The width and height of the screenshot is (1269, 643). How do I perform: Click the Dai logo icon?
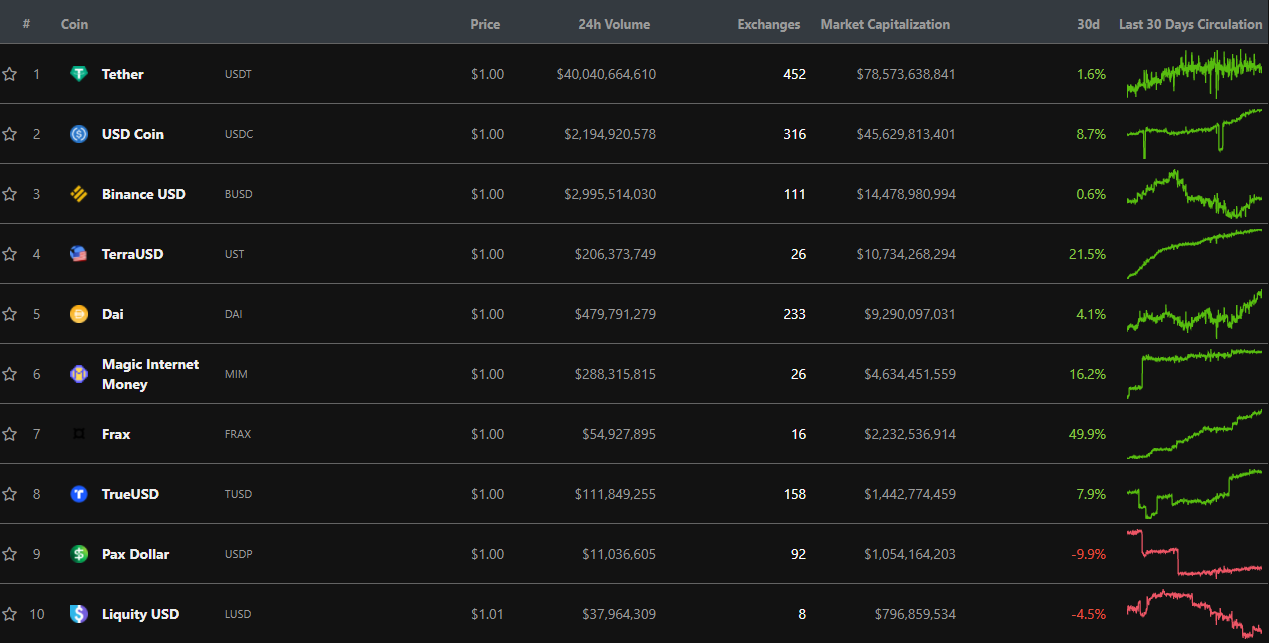pos(79,314)
